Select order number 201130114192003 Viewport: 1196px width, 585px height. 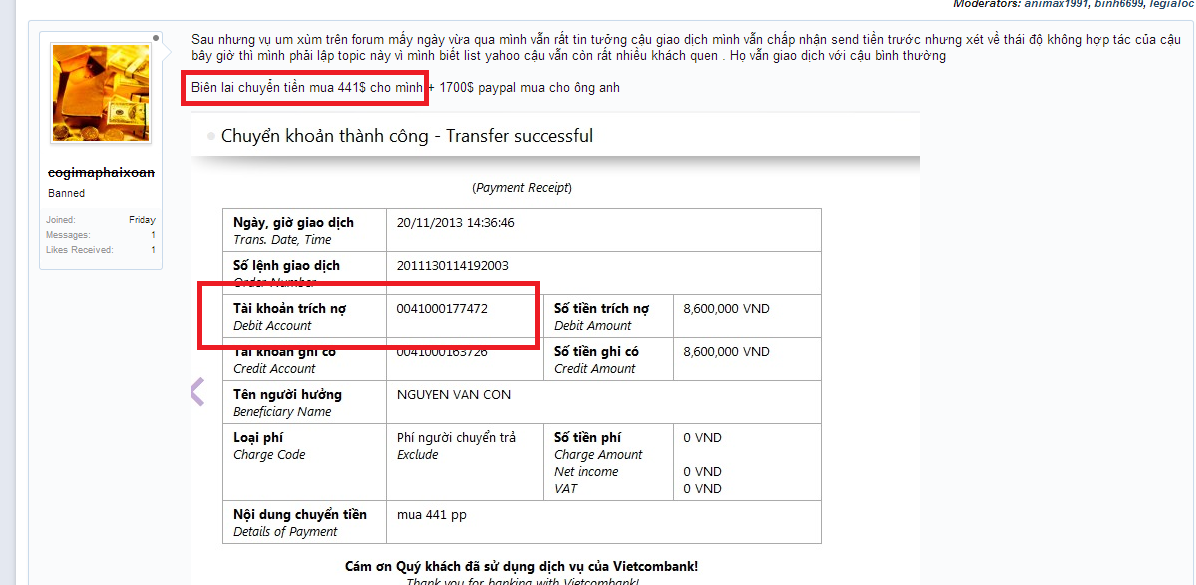tap(452, 265)
